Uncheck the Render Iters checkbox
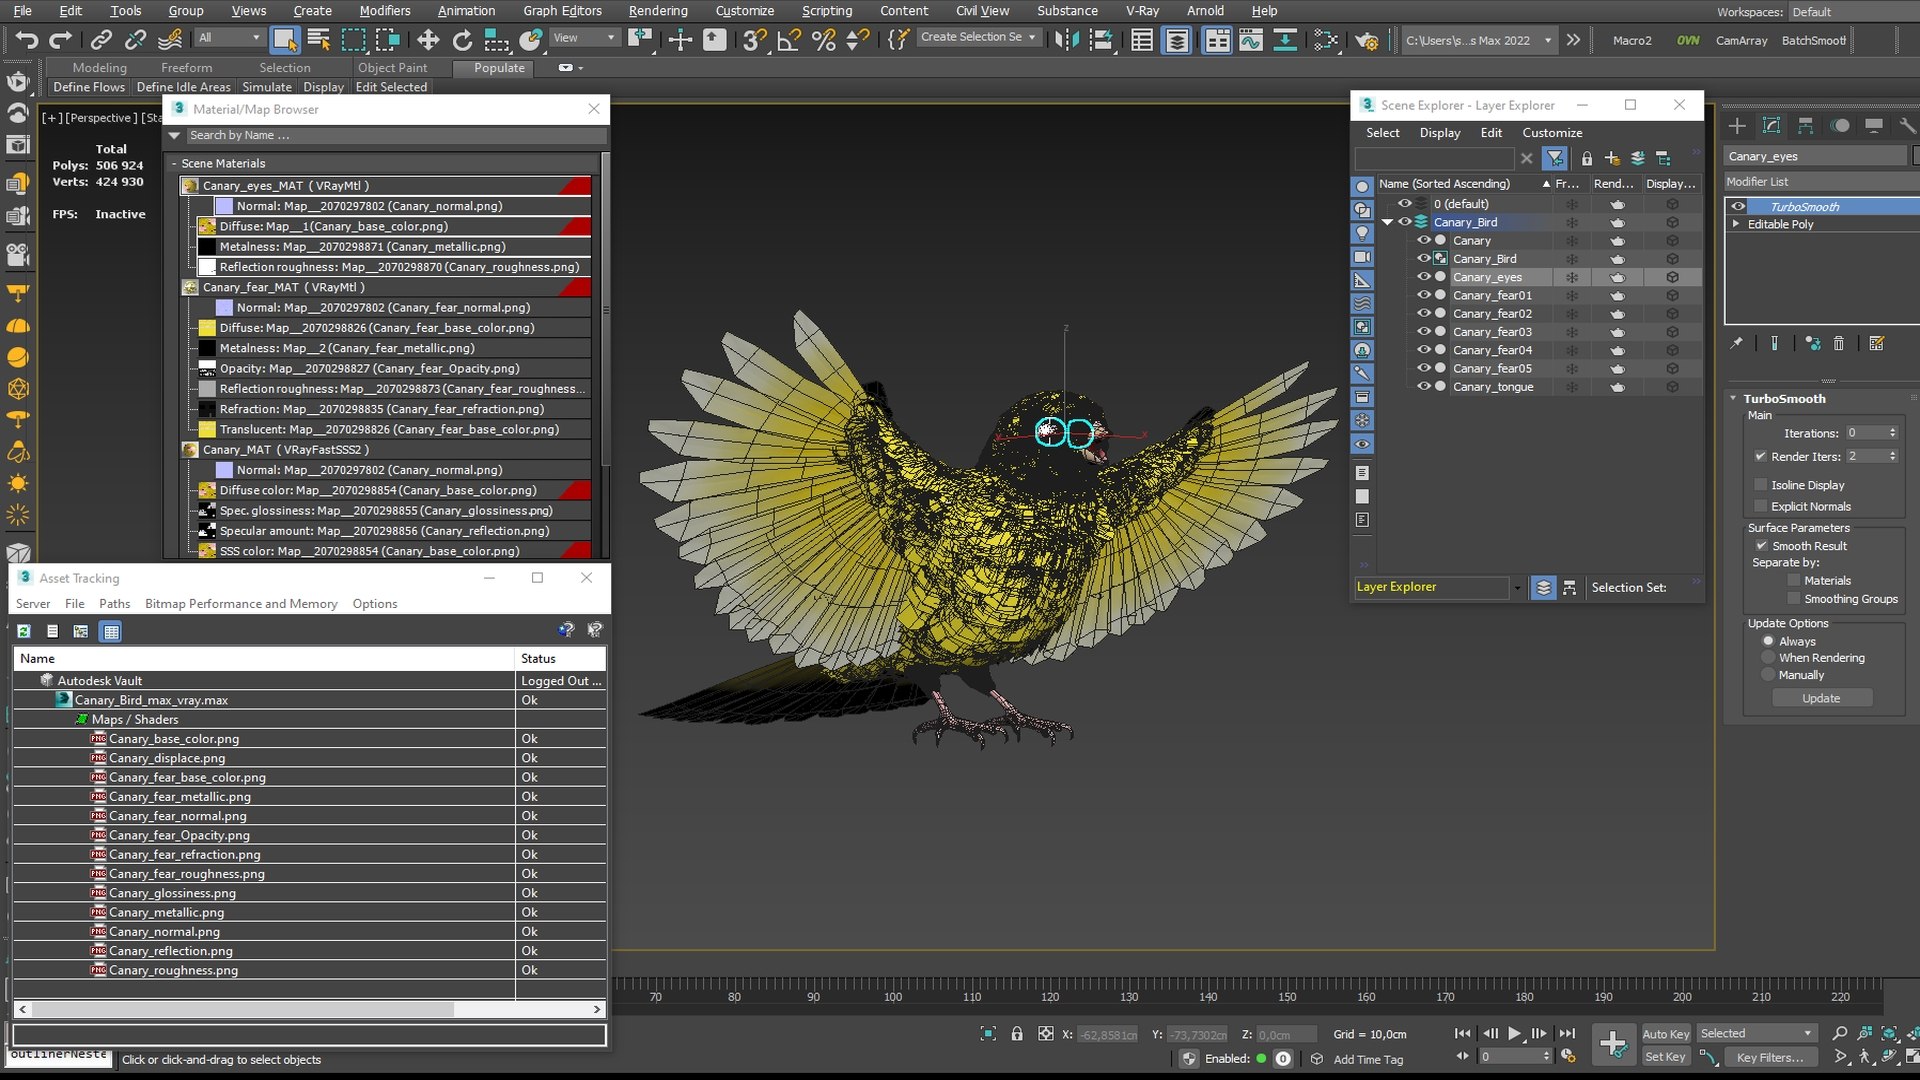This screenshot has width=1920, height=1080. (x=1760, y=456)
